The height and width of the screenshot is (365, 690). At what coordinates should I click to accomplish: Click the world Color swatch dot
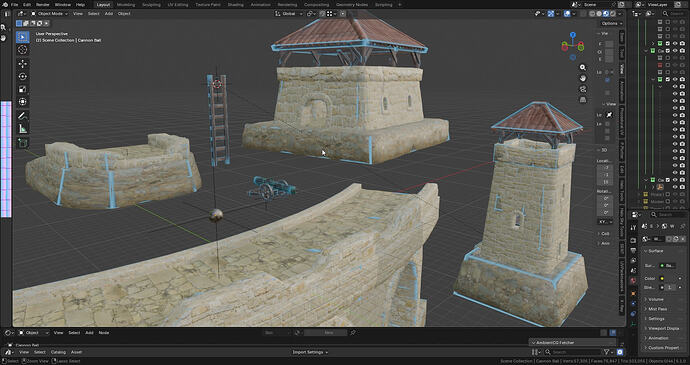pos(662,279)
